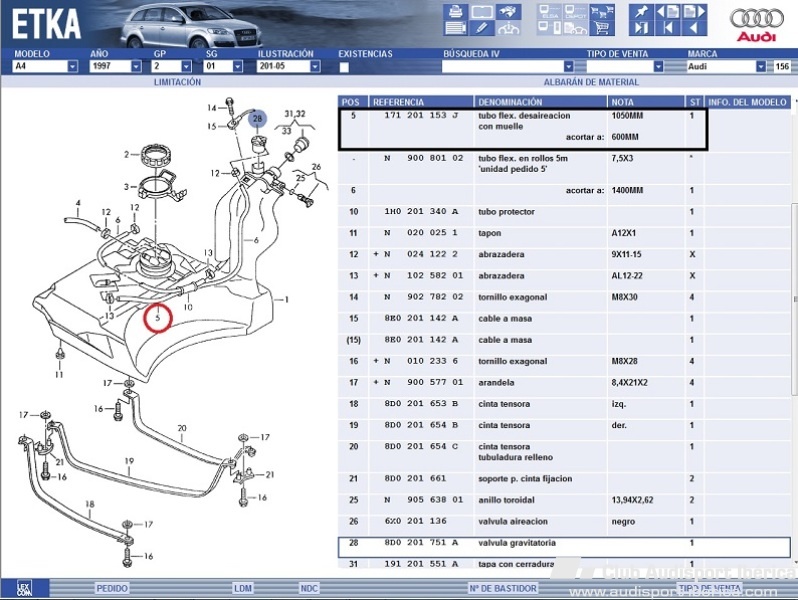Open the binoculars search tool
This screenshot has width=798, height=600.
tap(508, 12)
